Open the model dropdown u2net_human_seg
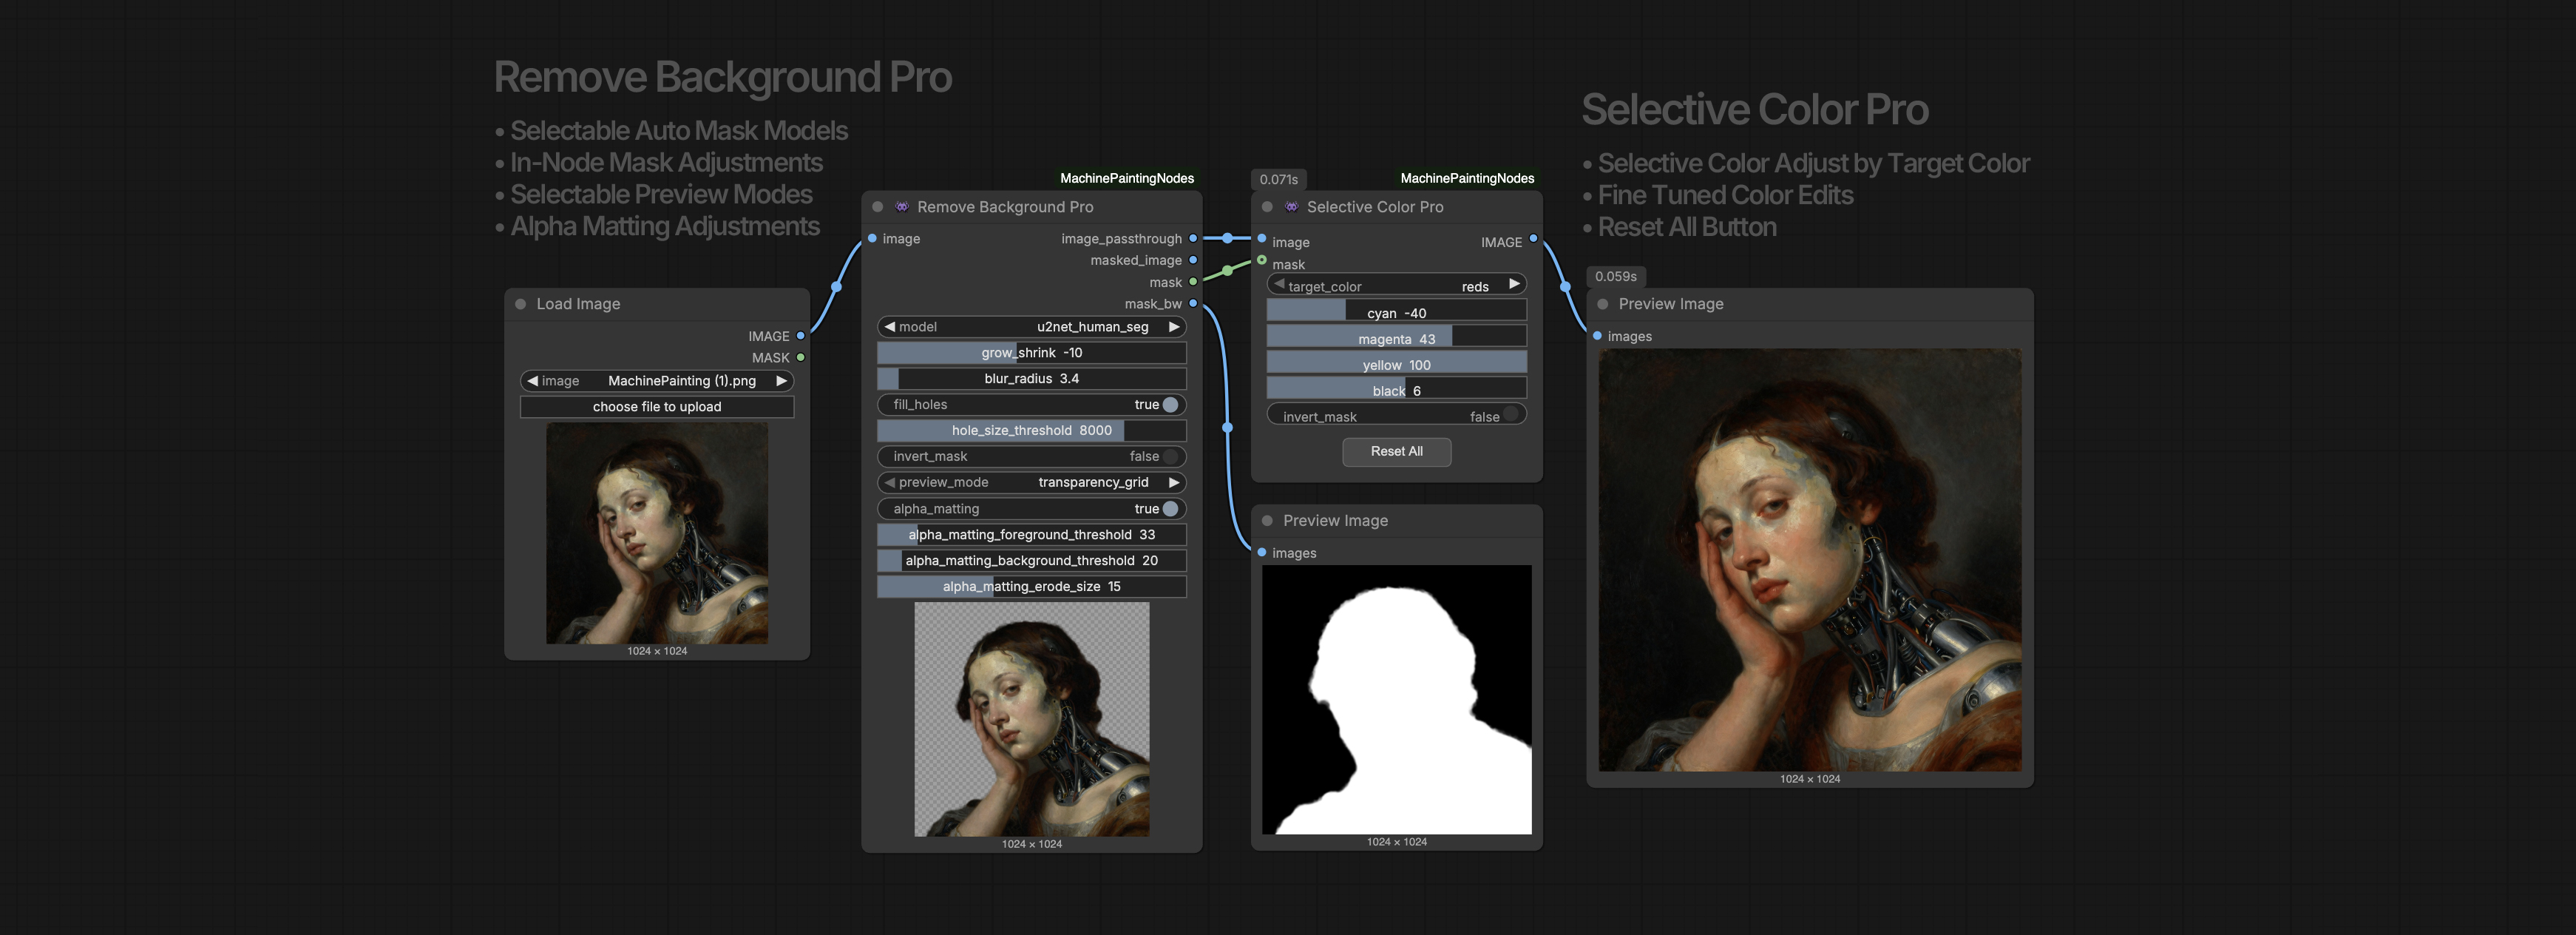 (1032, 327)
